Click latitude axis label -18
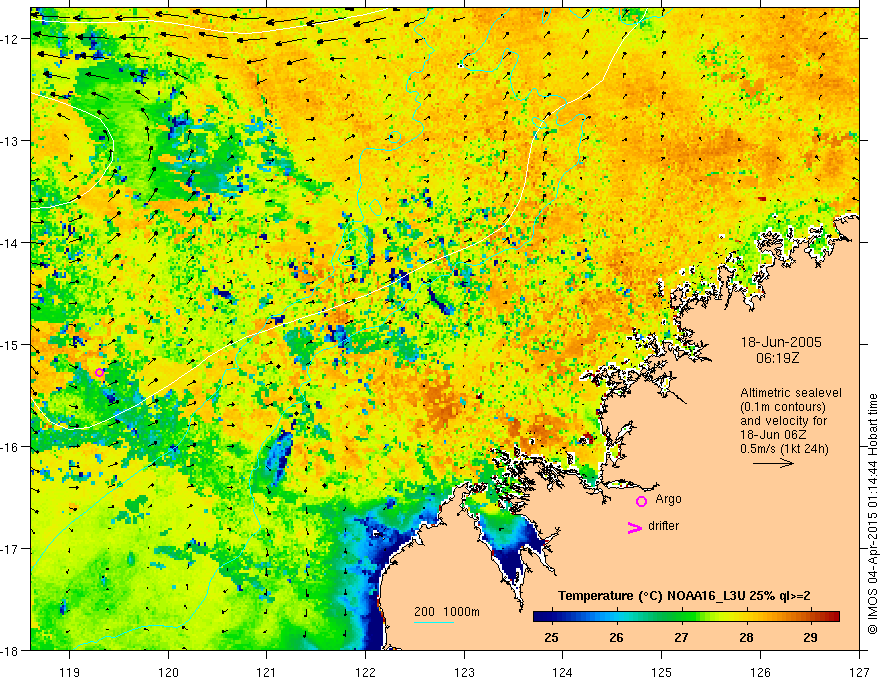Screen dimensions: 880x680 click(x=11, y=650)
